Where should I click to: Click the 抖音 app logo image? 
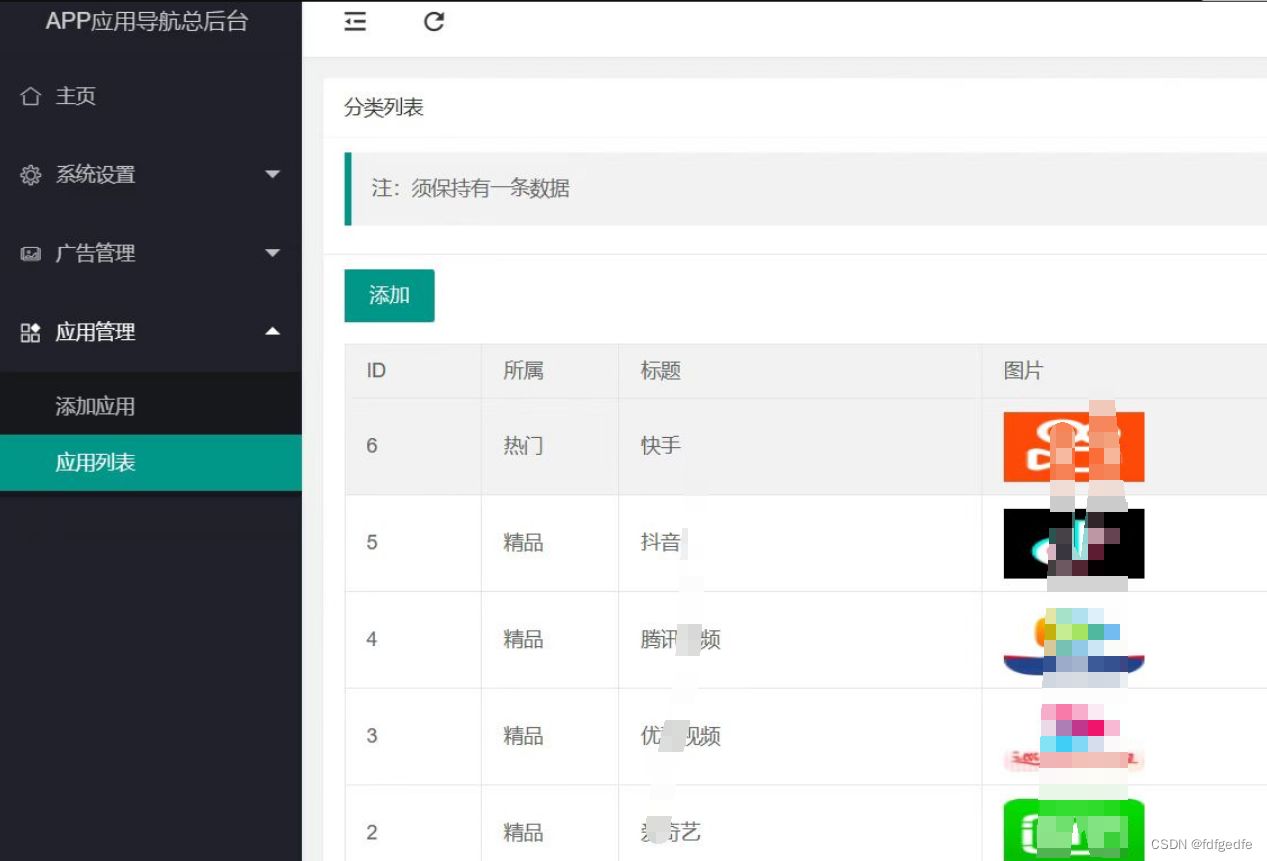click(x=1073, y=543)
